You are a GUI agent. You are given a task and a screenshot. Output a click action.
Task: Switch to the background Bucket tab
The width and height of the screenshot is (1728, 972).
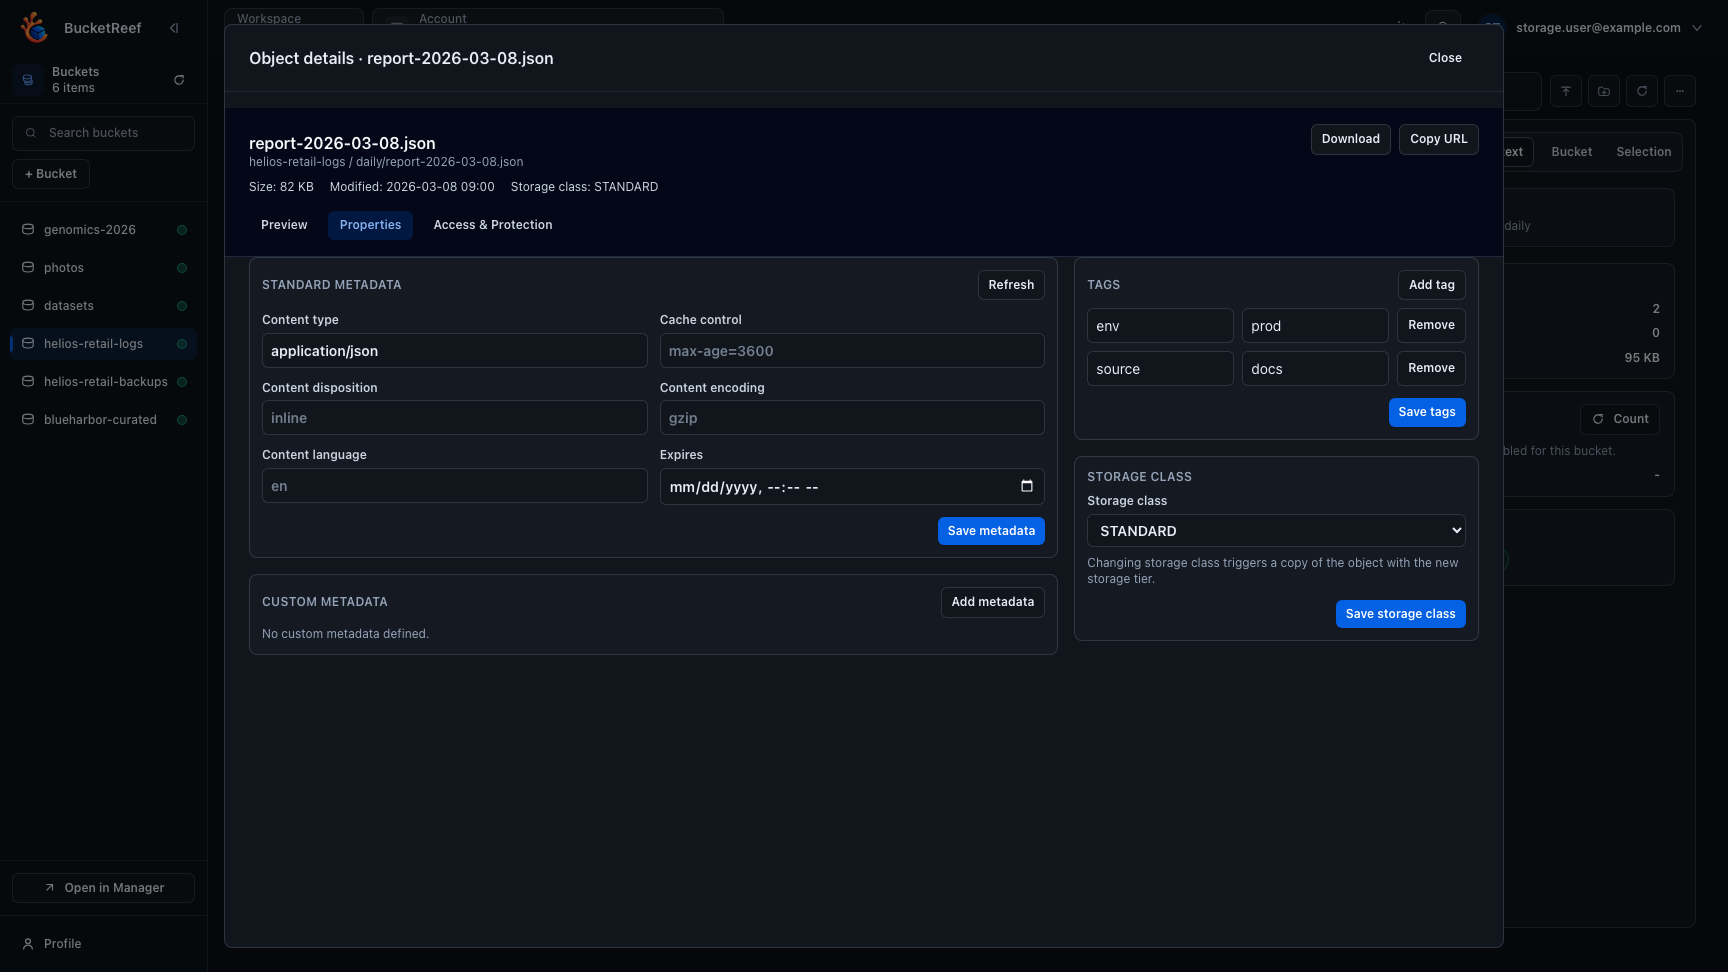[1572, 152]
